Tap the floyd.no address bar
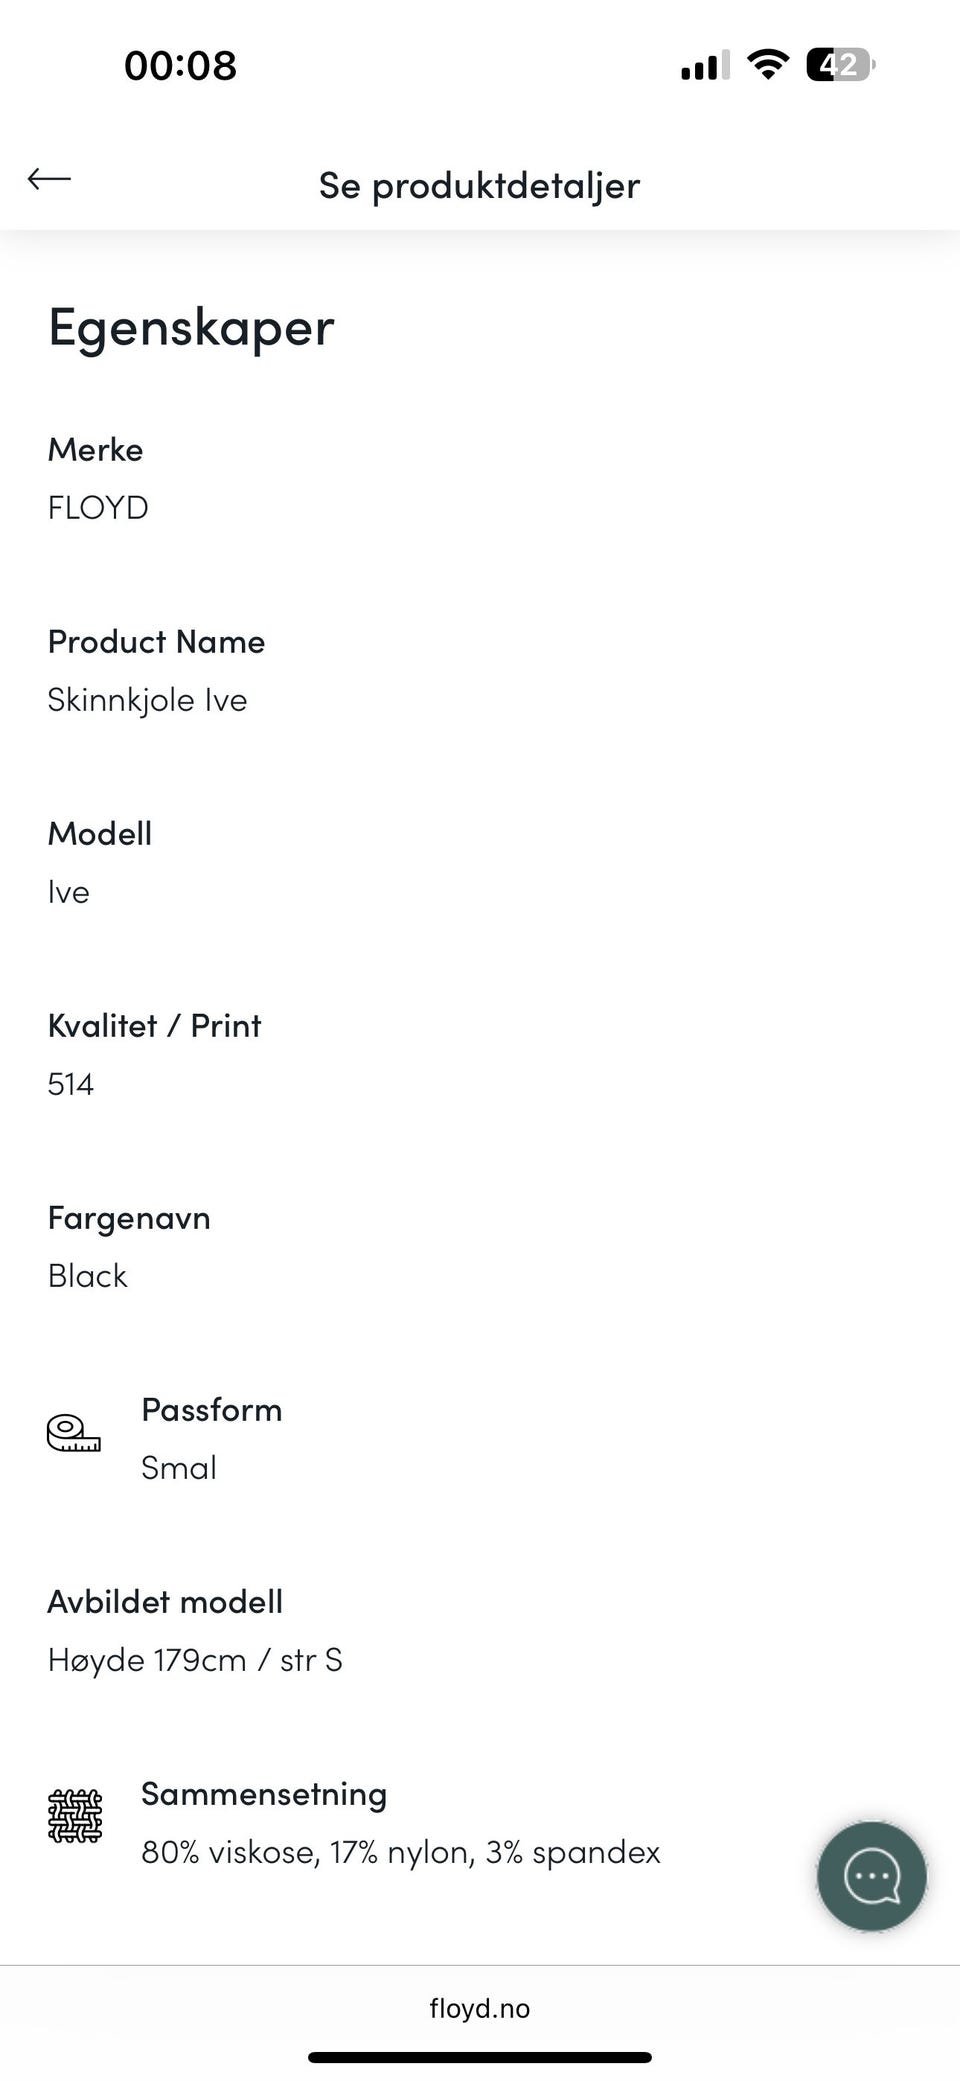960x2081 pixels. coord(480,2008)
